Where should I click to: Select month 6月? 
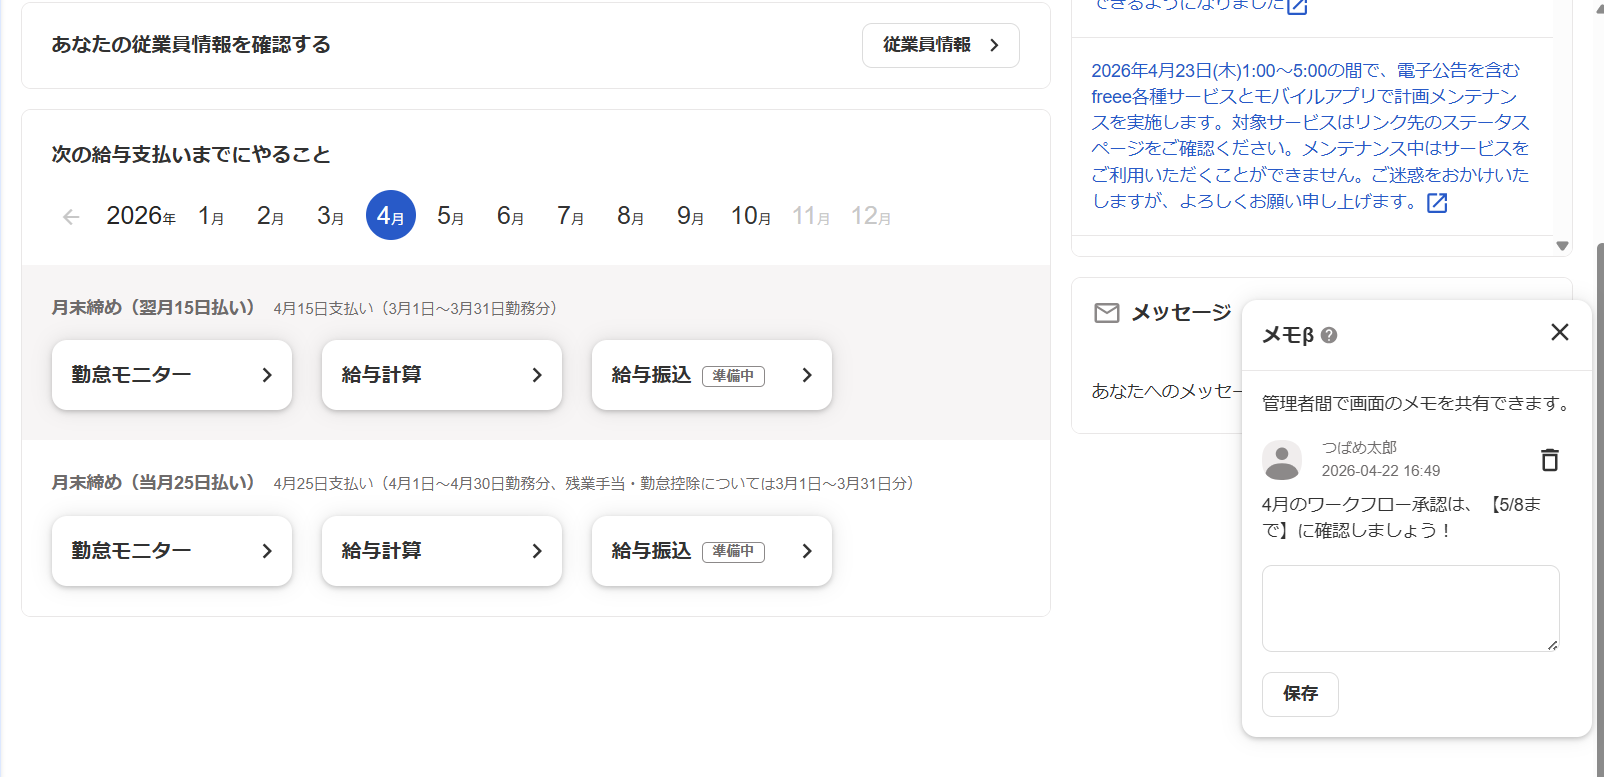511,216
